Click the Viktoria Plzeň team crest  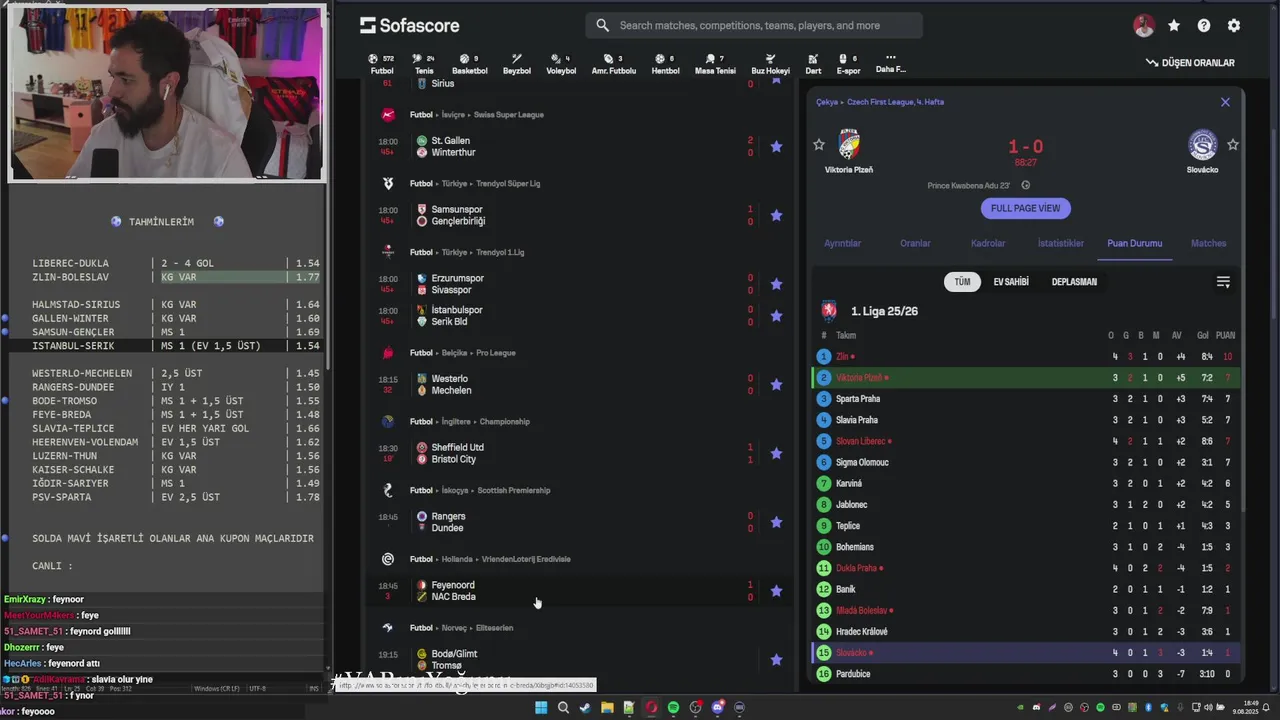849,145
